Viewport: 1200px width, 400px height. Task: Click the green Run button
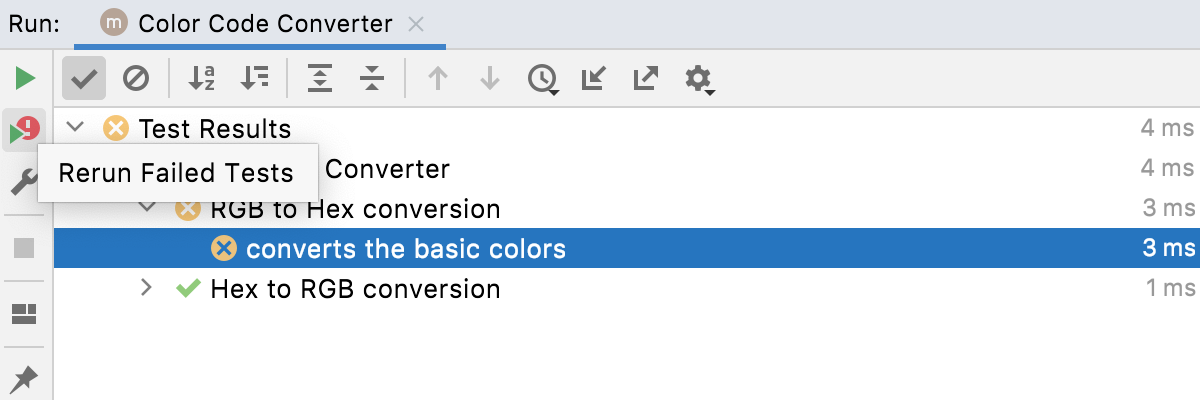tap(25, 78)
